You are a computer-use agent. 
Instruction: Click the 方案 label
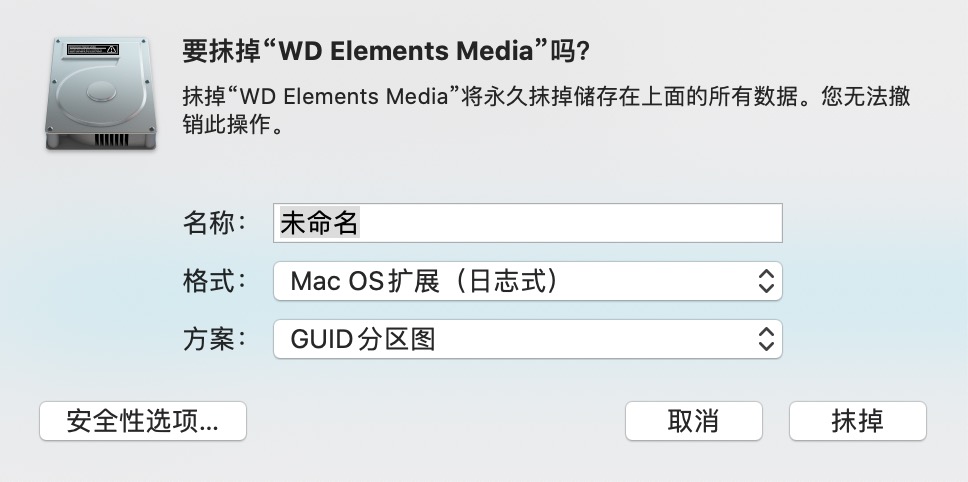(x=214, y=339)
